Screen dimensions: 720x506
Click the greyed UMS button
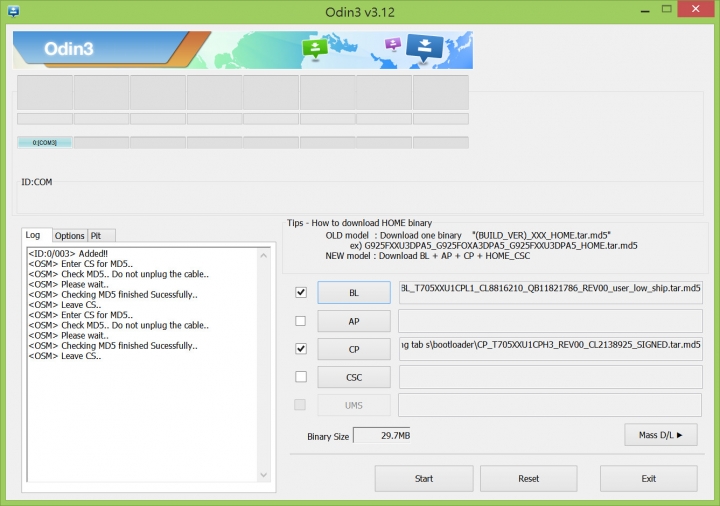pyautogui.click(x=354, y=405)
